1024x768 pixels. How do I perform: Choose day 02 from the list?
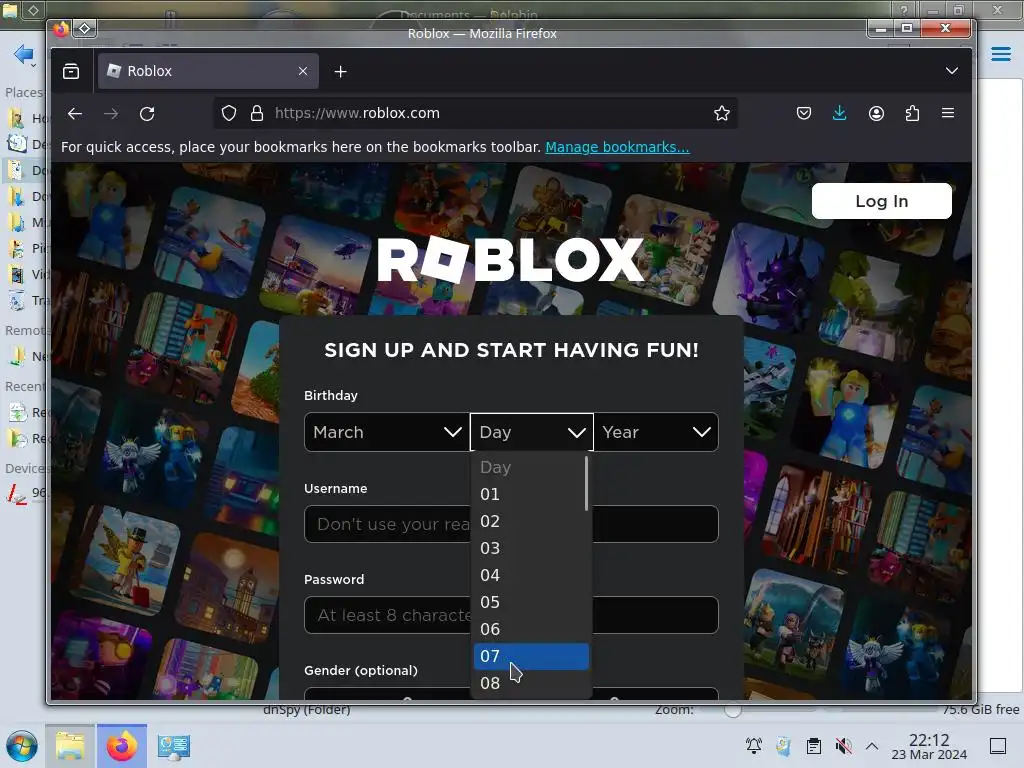(530, 522)
